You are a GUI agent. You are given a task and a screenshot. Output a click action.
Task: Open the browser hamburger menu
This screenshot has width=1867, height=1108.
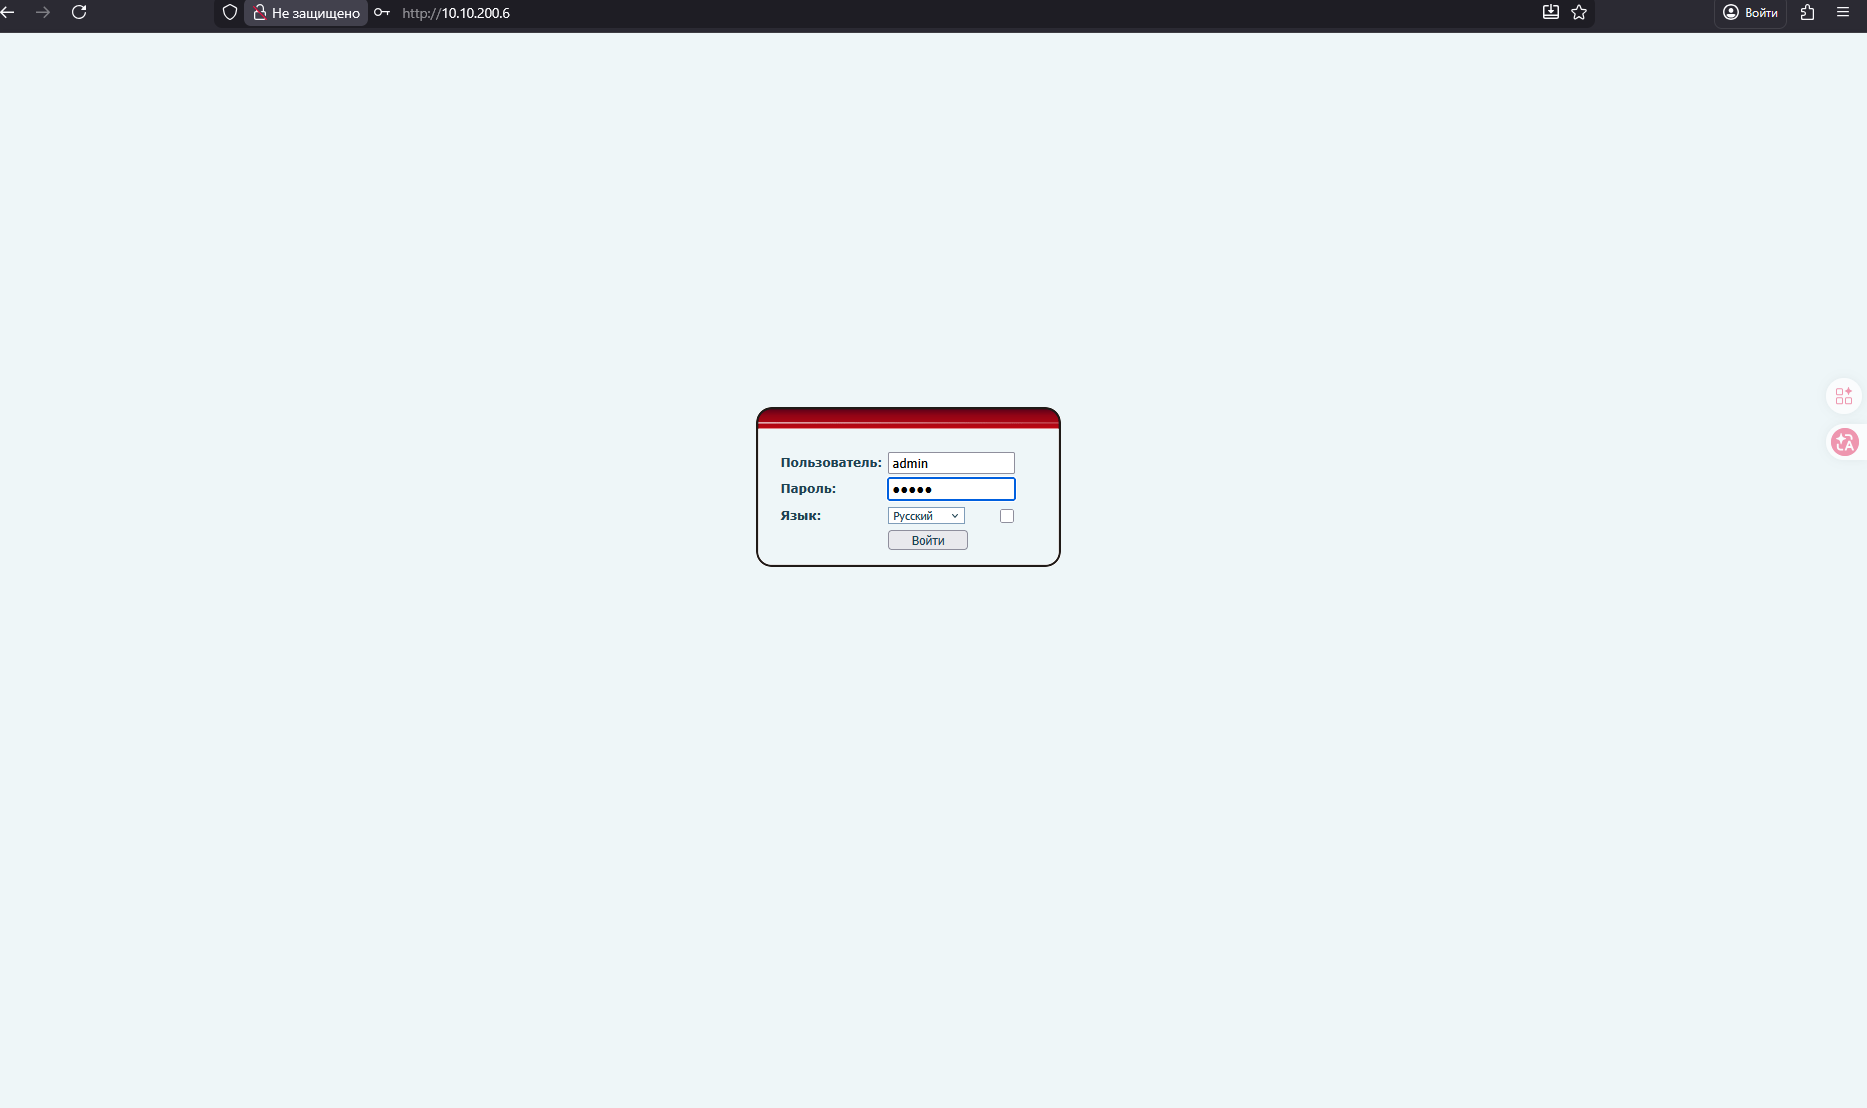coord(1843,12)
